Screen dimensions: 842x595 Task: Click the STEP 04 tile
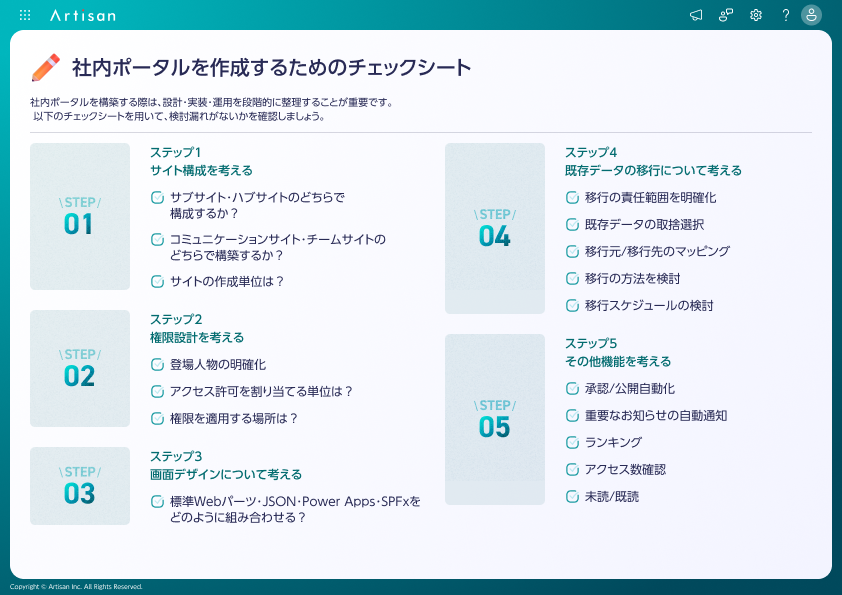[495, 228]
